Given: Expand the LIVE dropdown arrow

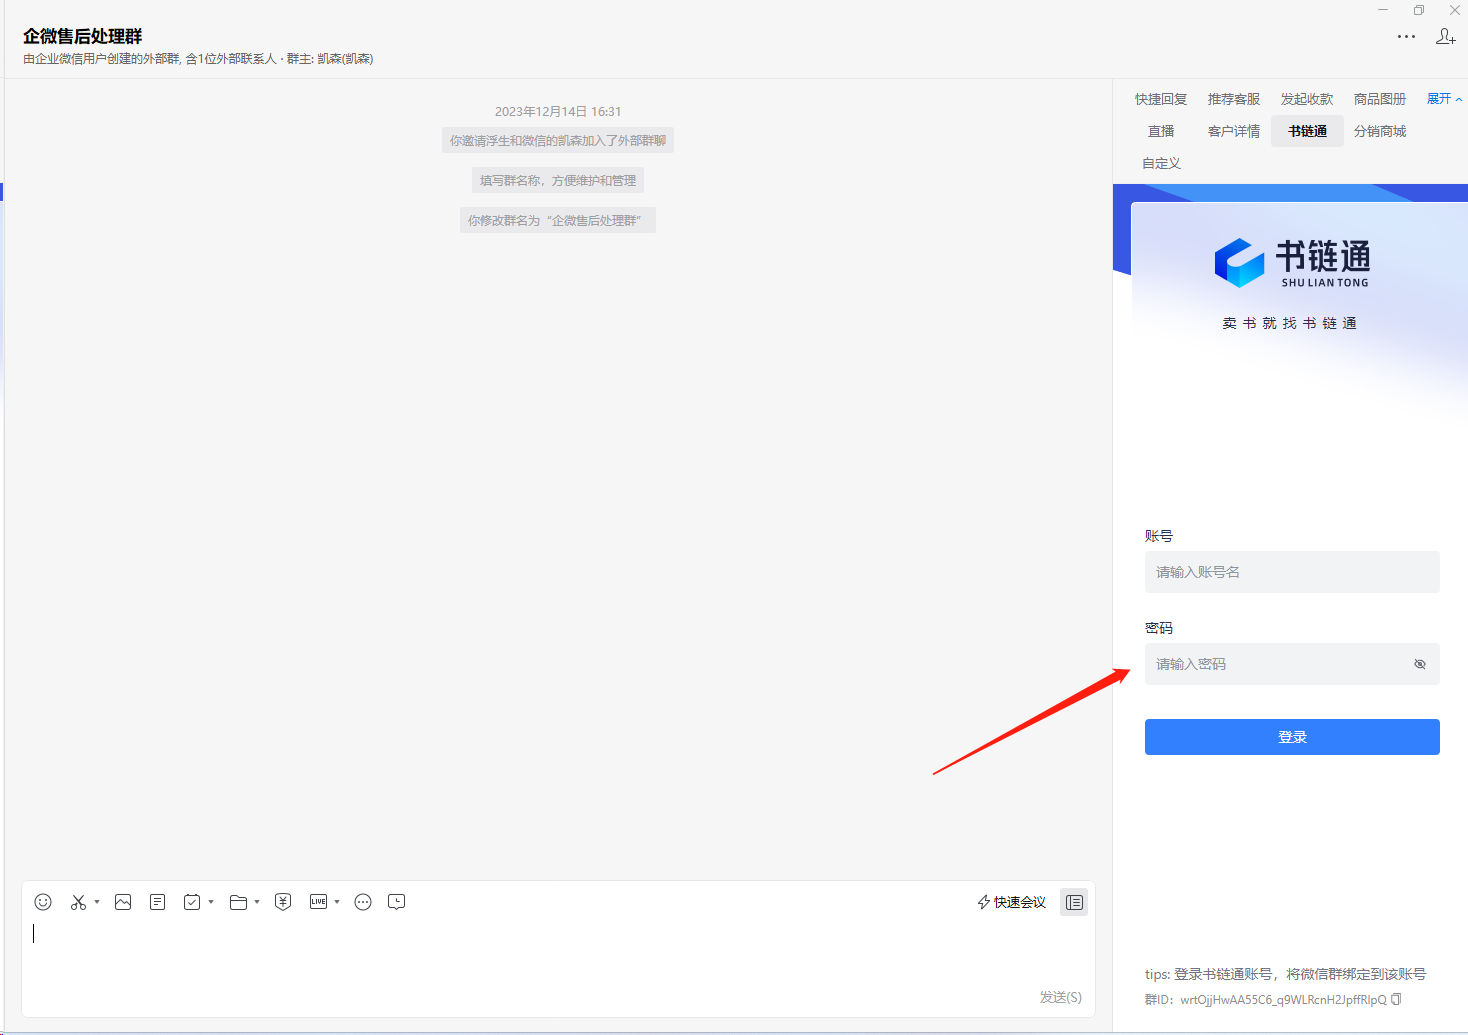Looking at the screenshot, I should pos(337,902).
